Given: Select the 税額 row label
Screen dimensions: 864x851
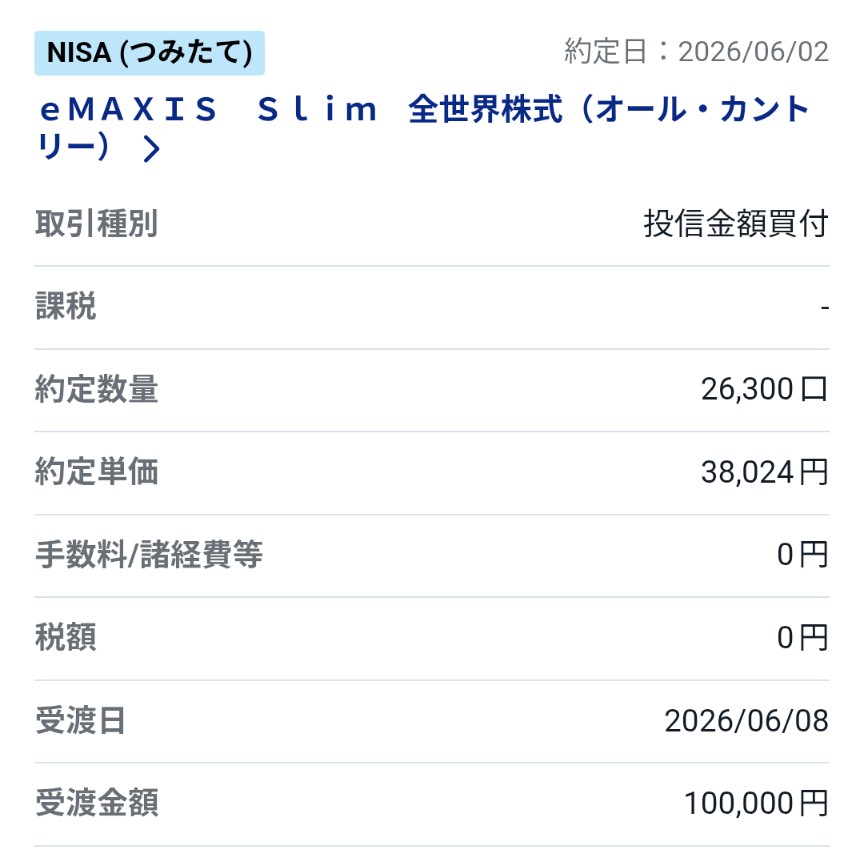Looking at the screenshot, I should pyautogui.click(x=66, y=637).
